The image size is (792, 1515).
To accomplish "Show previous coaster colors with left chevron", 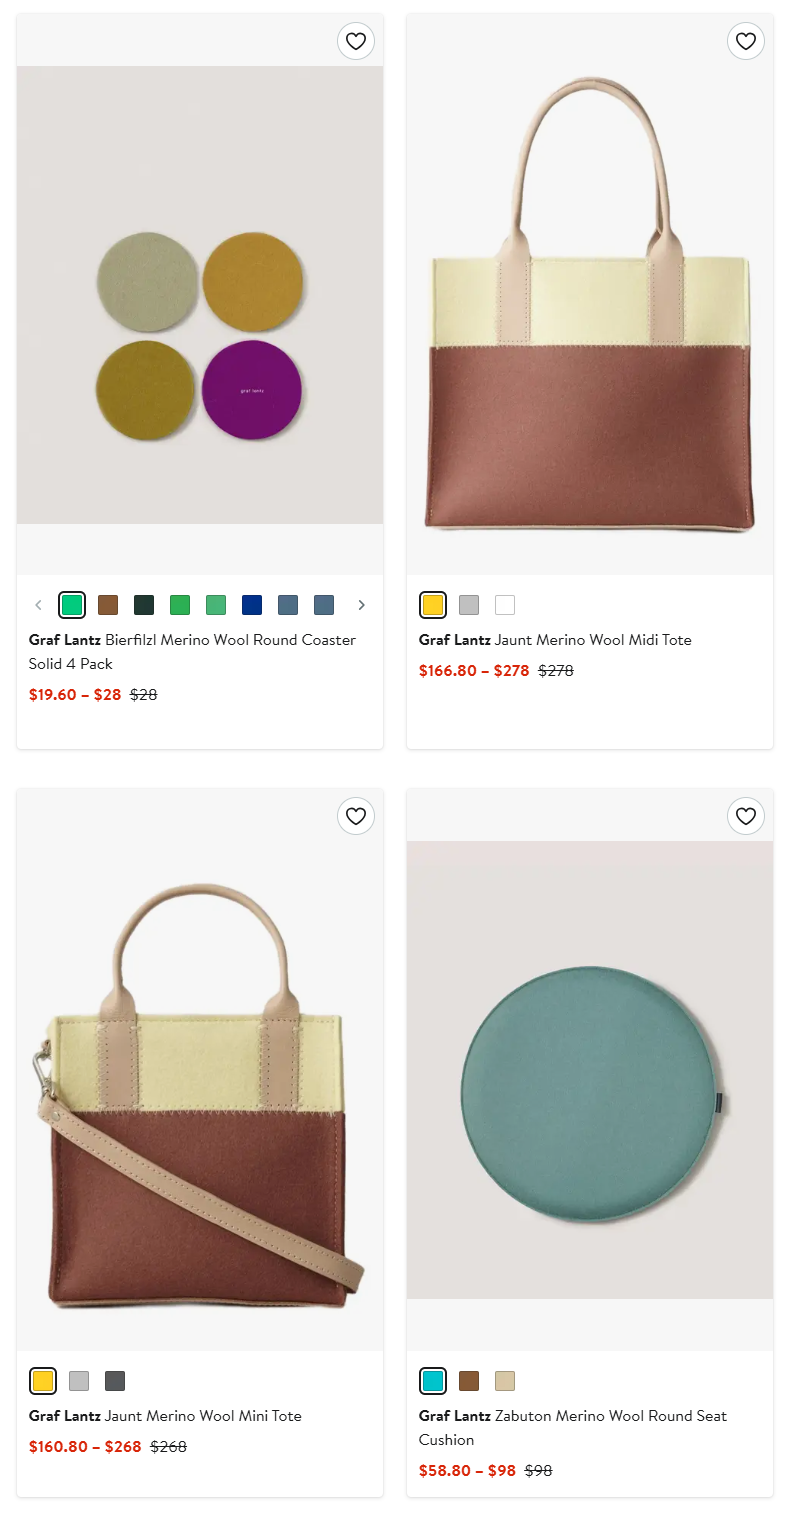I will tap(39, 605).
